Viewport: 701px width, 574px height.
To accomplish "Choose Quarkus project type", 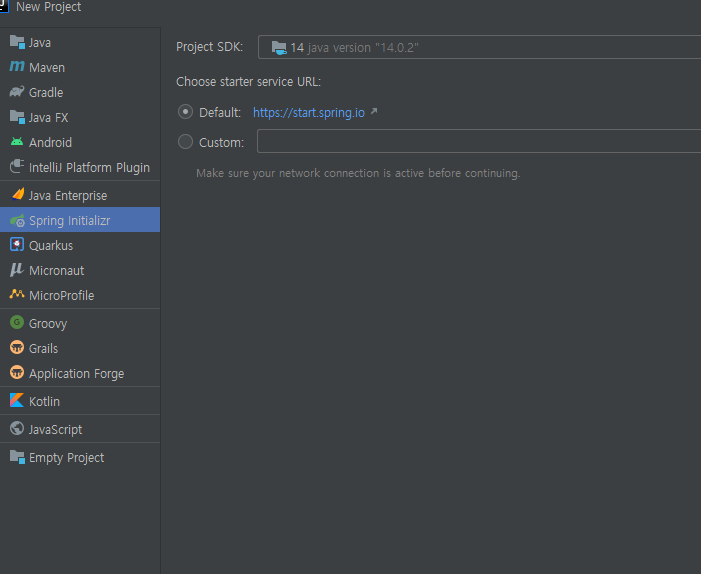I will coord(80,245).
